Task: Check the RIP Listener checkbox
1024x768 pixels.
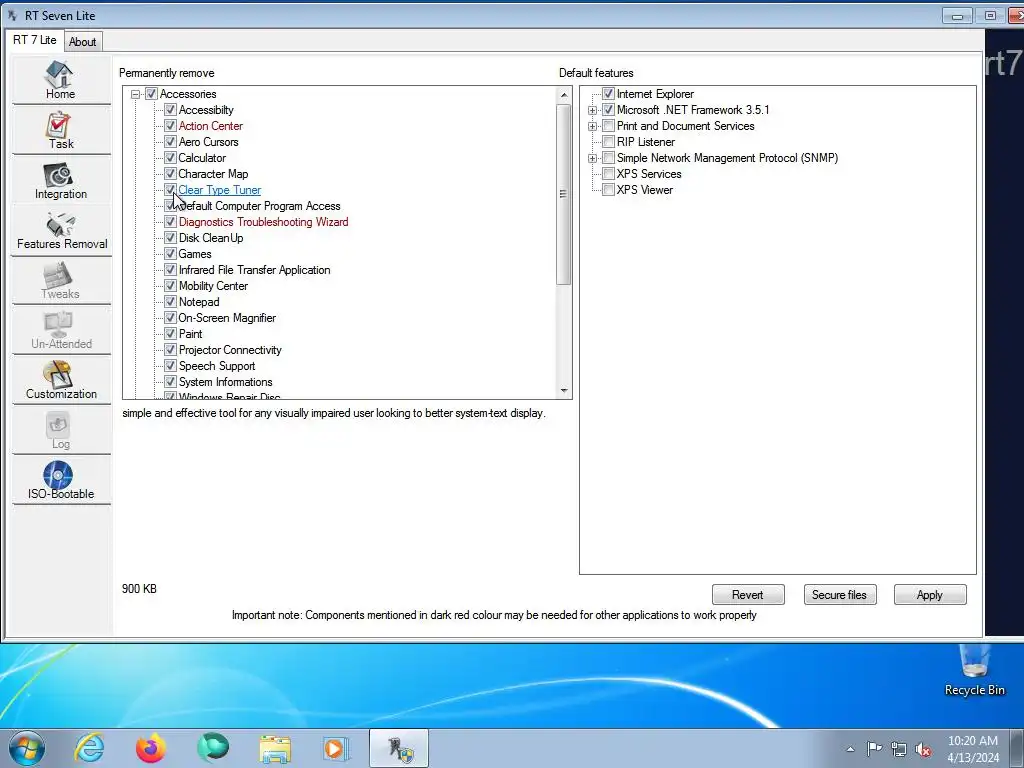Action: pyautogui.click(x=608, y=142)
